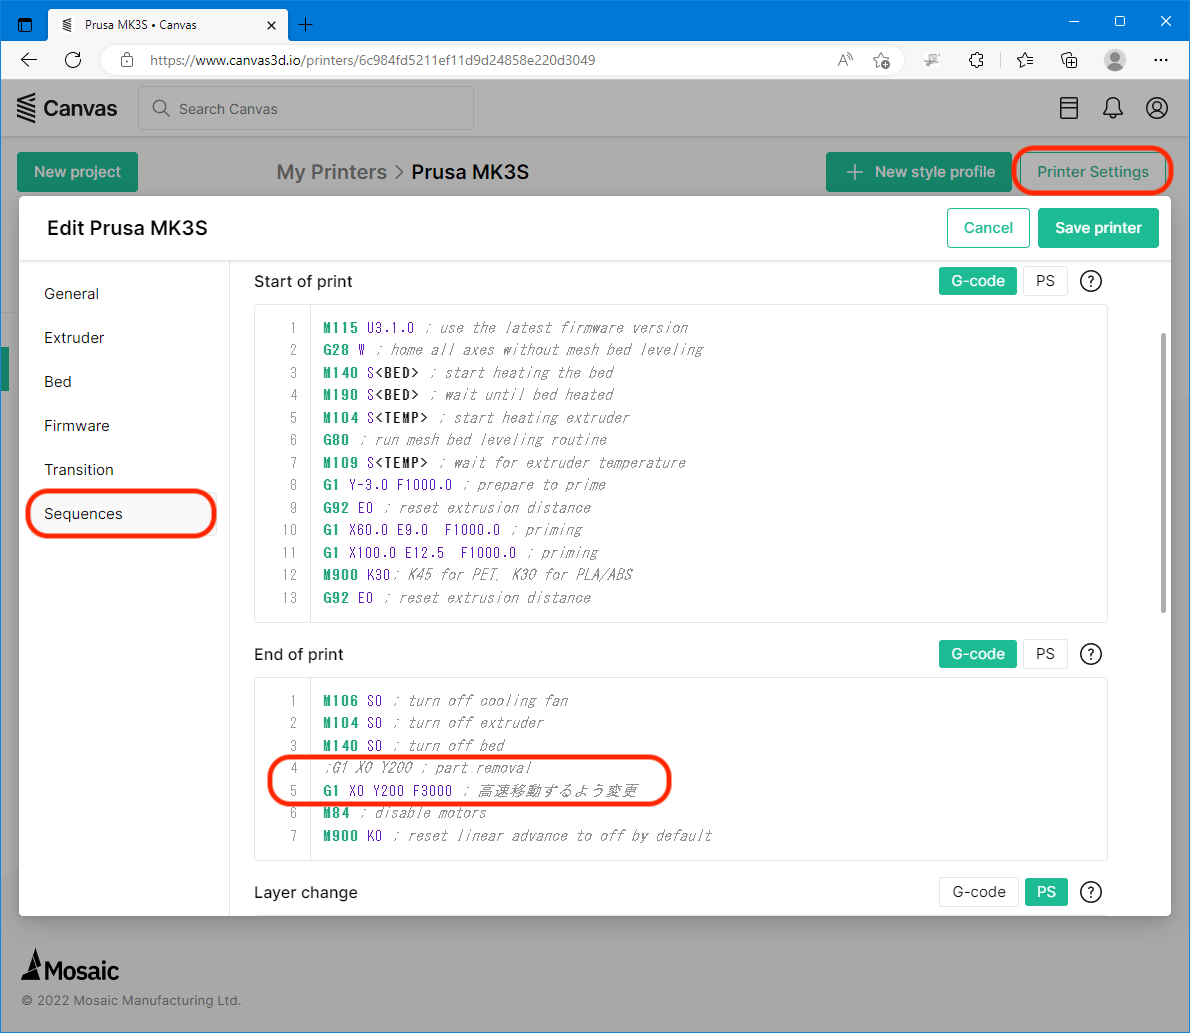
Task: Close the Prusa MK3S Canvas tab
Action: 272,25
